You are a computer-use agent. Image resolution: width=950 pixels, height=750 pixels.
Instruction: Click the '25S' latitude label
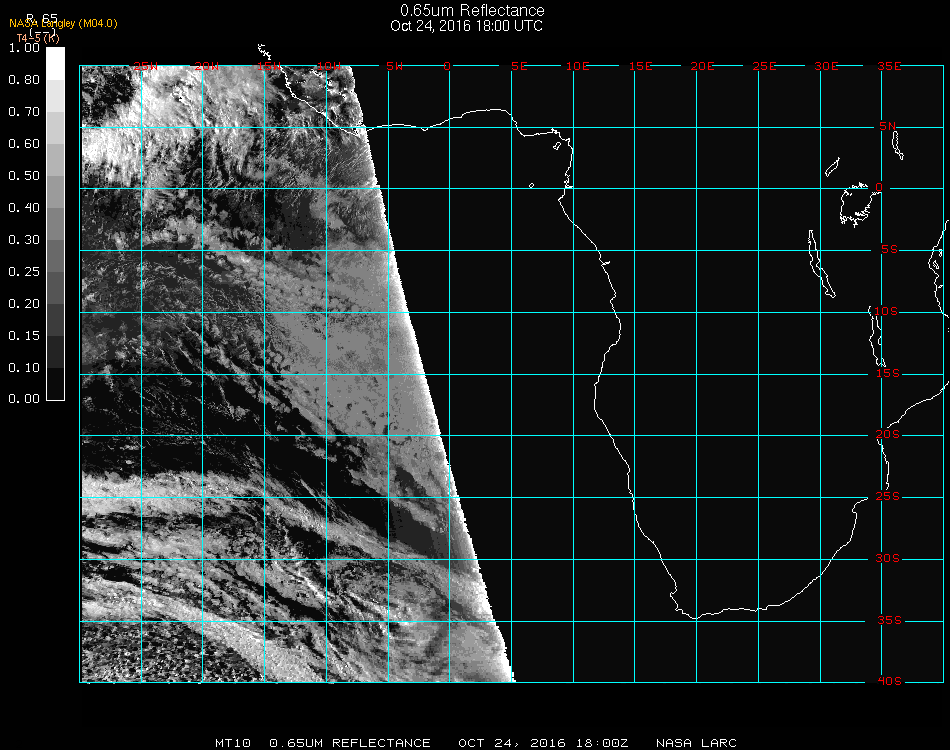click(x=888, y=497)
